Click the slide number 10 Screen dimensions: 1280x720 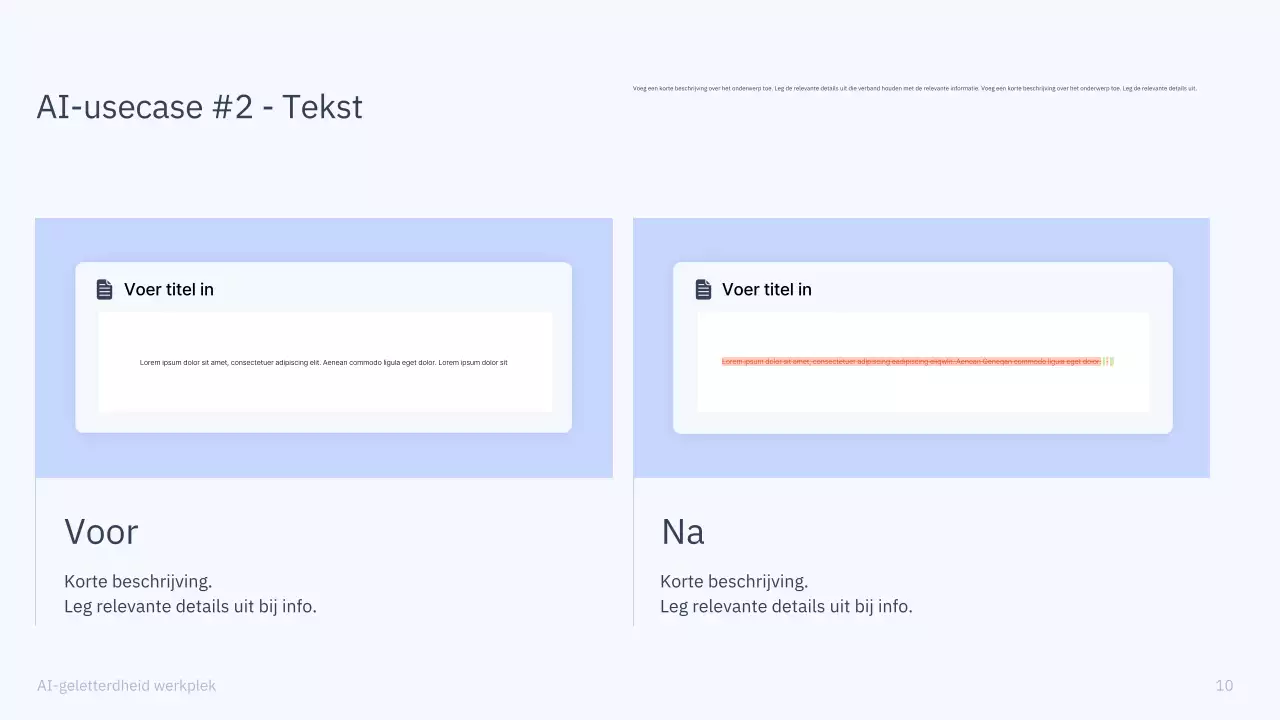pyautogui.click(x=1224, y=685)
